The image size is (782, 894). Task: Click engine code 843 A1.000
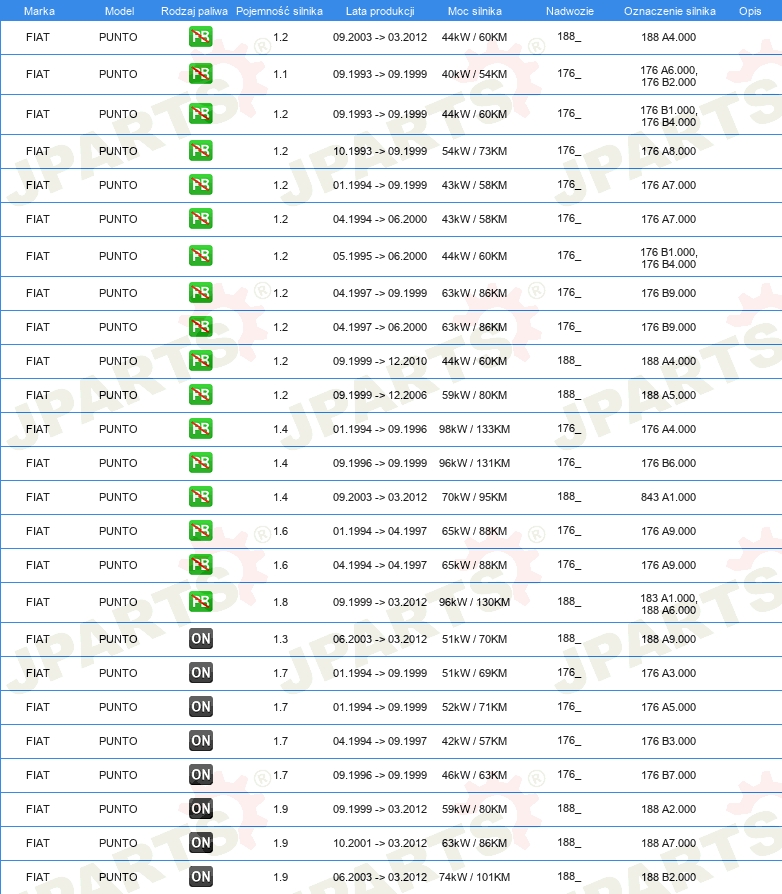669,497
